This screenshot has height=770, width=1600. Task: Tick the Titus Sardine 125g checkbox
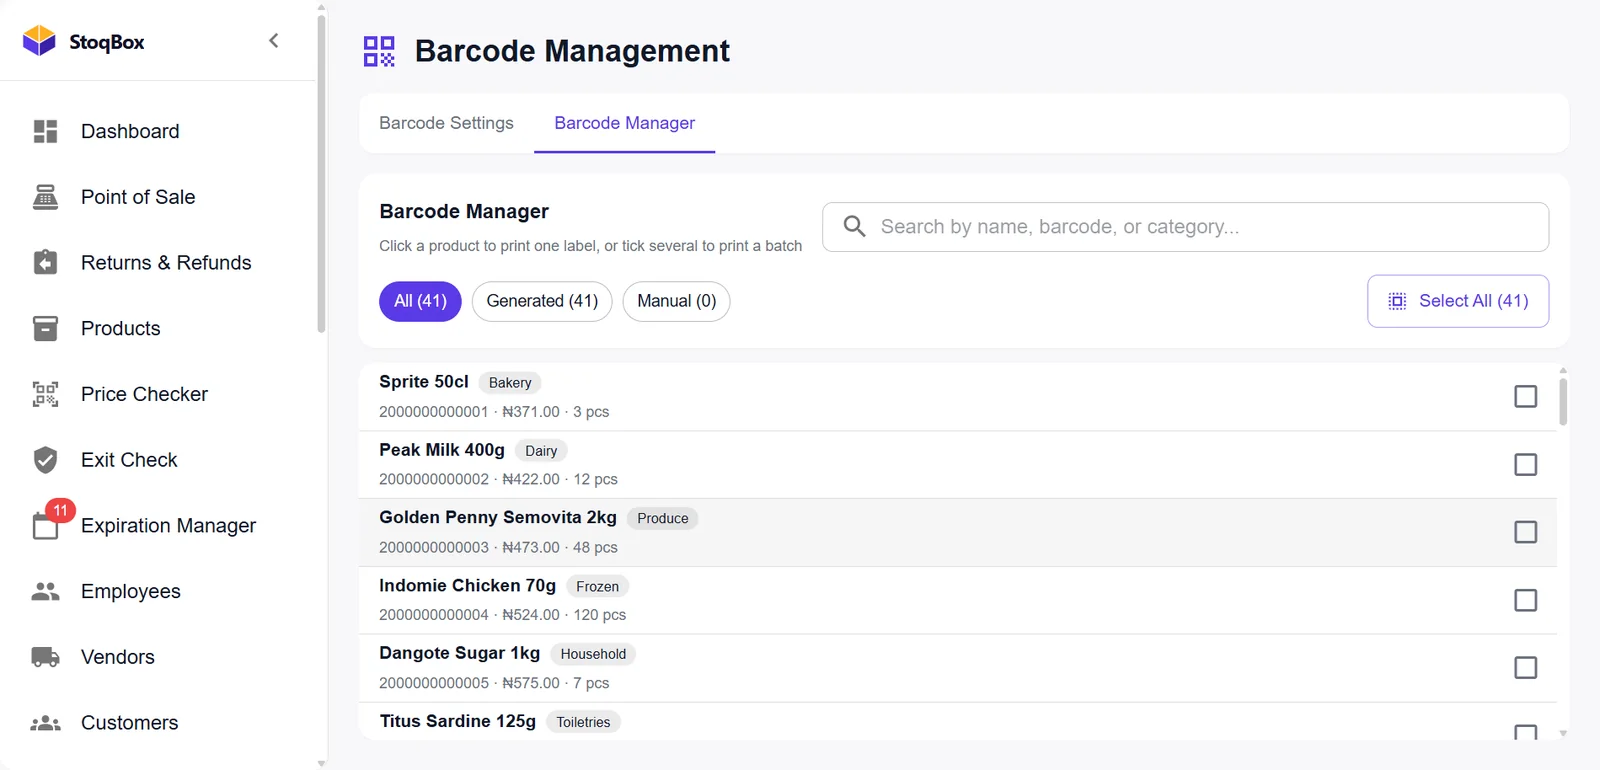(1525, 733)
